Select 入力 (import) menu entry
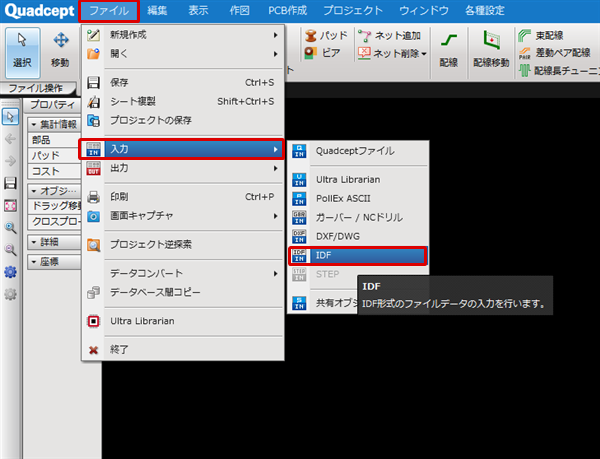 [x=181, y=149]
